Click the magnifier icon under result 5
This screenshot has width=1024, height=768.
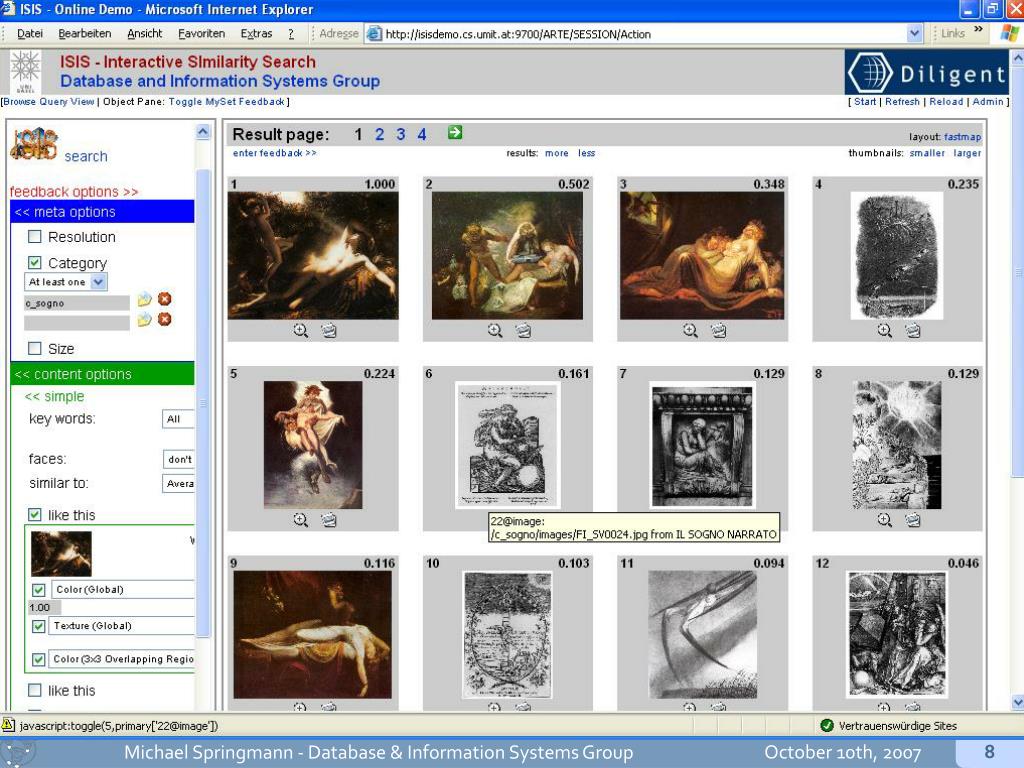tap(300, 520)
